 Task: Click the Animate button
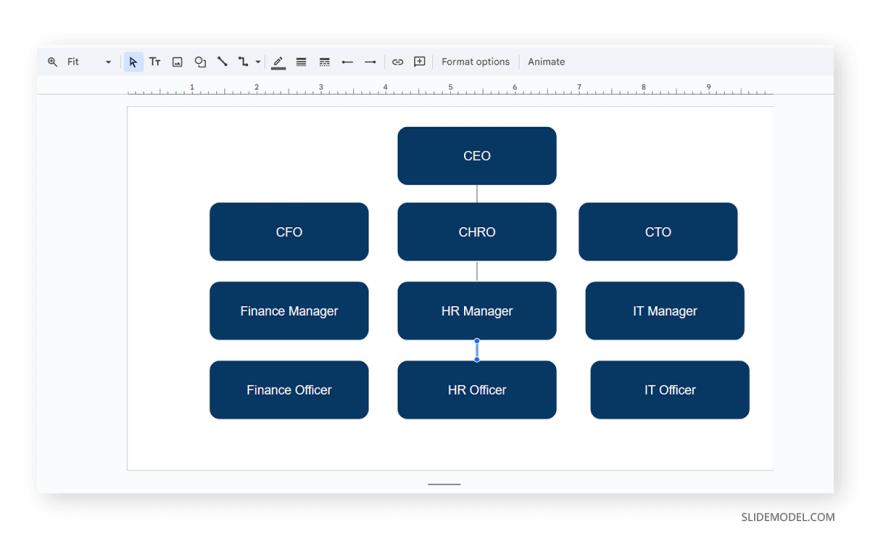(546, 62)
